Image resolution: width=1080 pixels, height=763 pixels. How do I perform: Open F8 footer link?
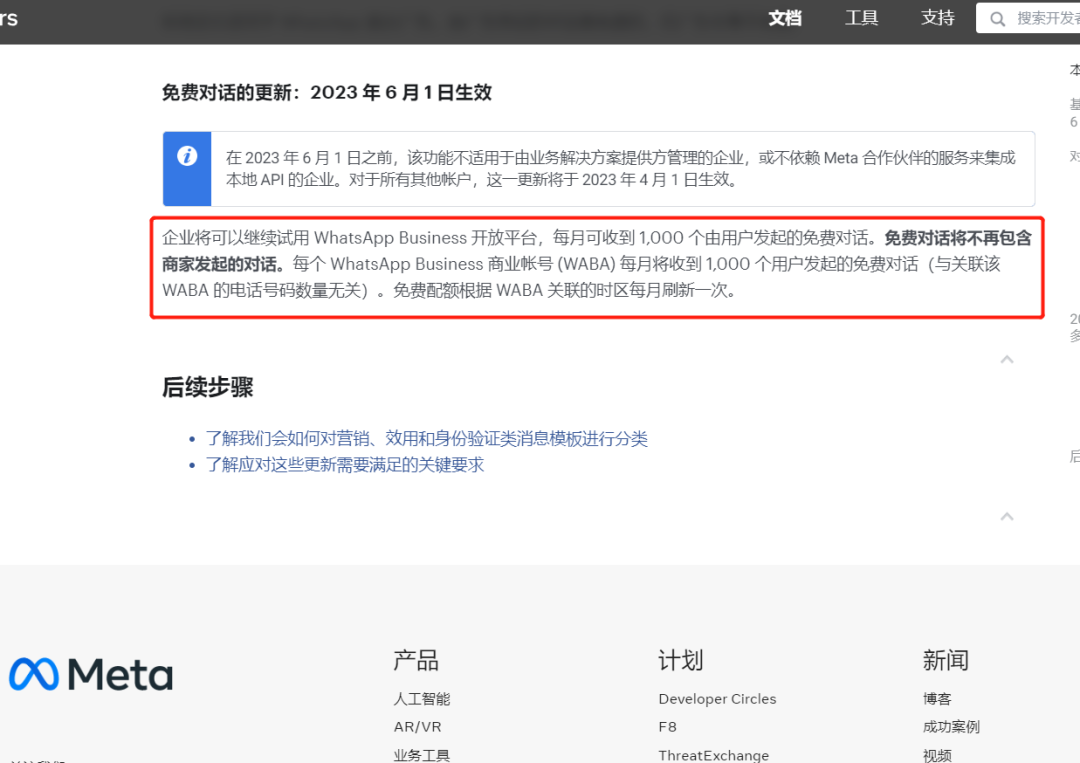(x=667, y=727)
